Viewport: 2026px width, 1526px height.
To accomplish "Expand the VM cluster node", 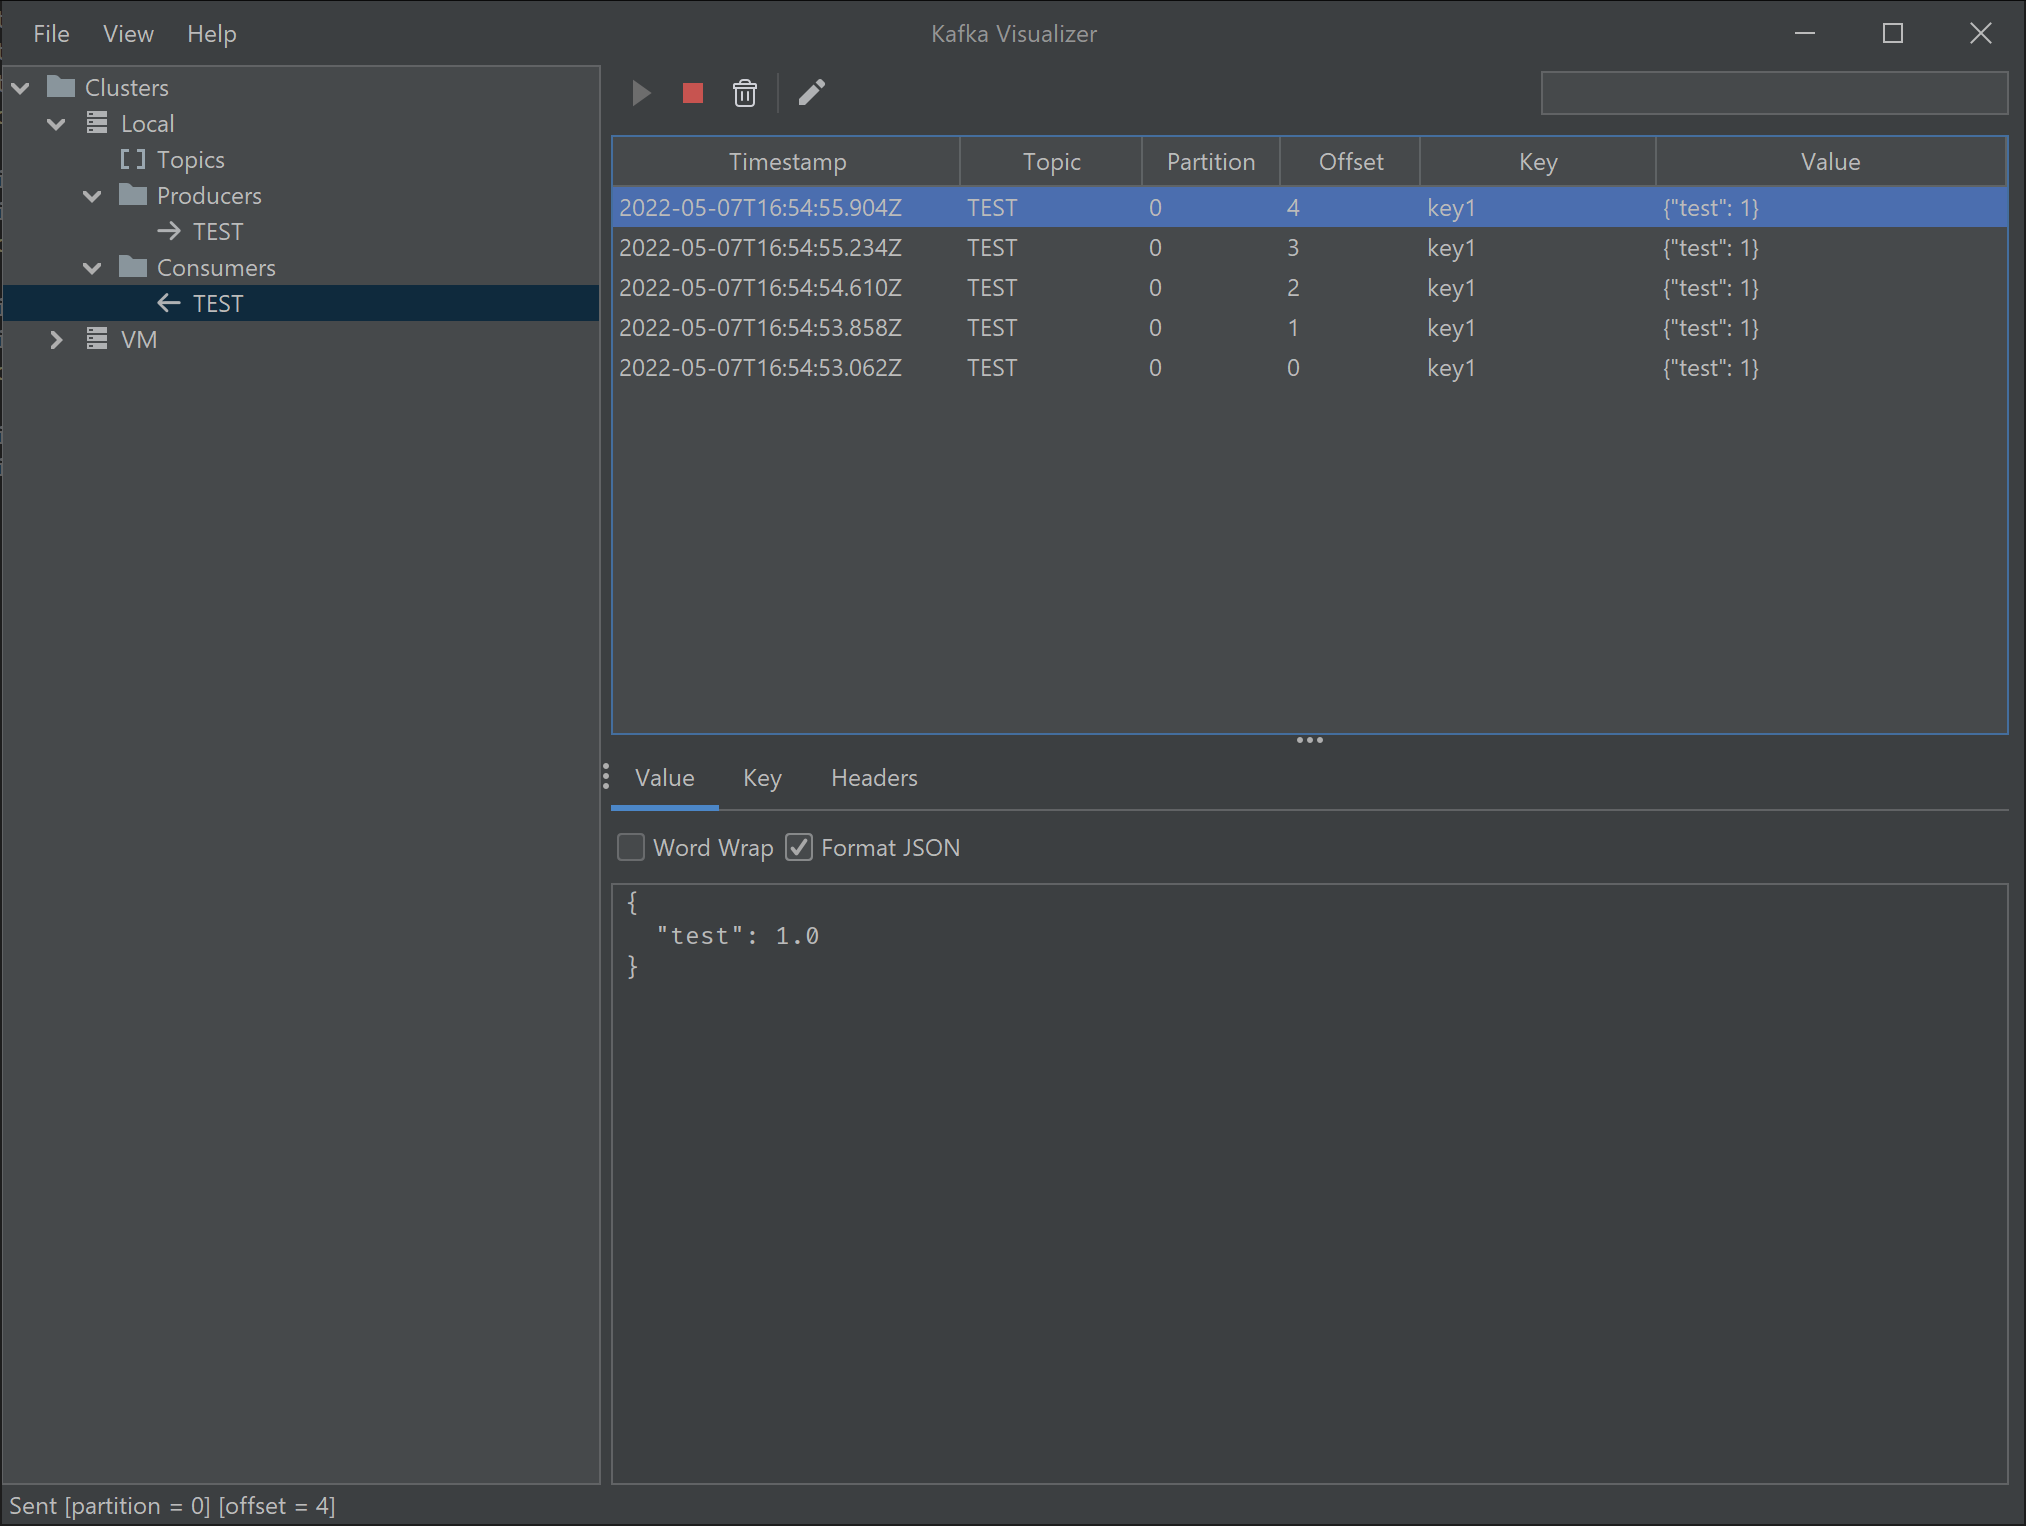I will pyautogui.click(x=56, y=340).
